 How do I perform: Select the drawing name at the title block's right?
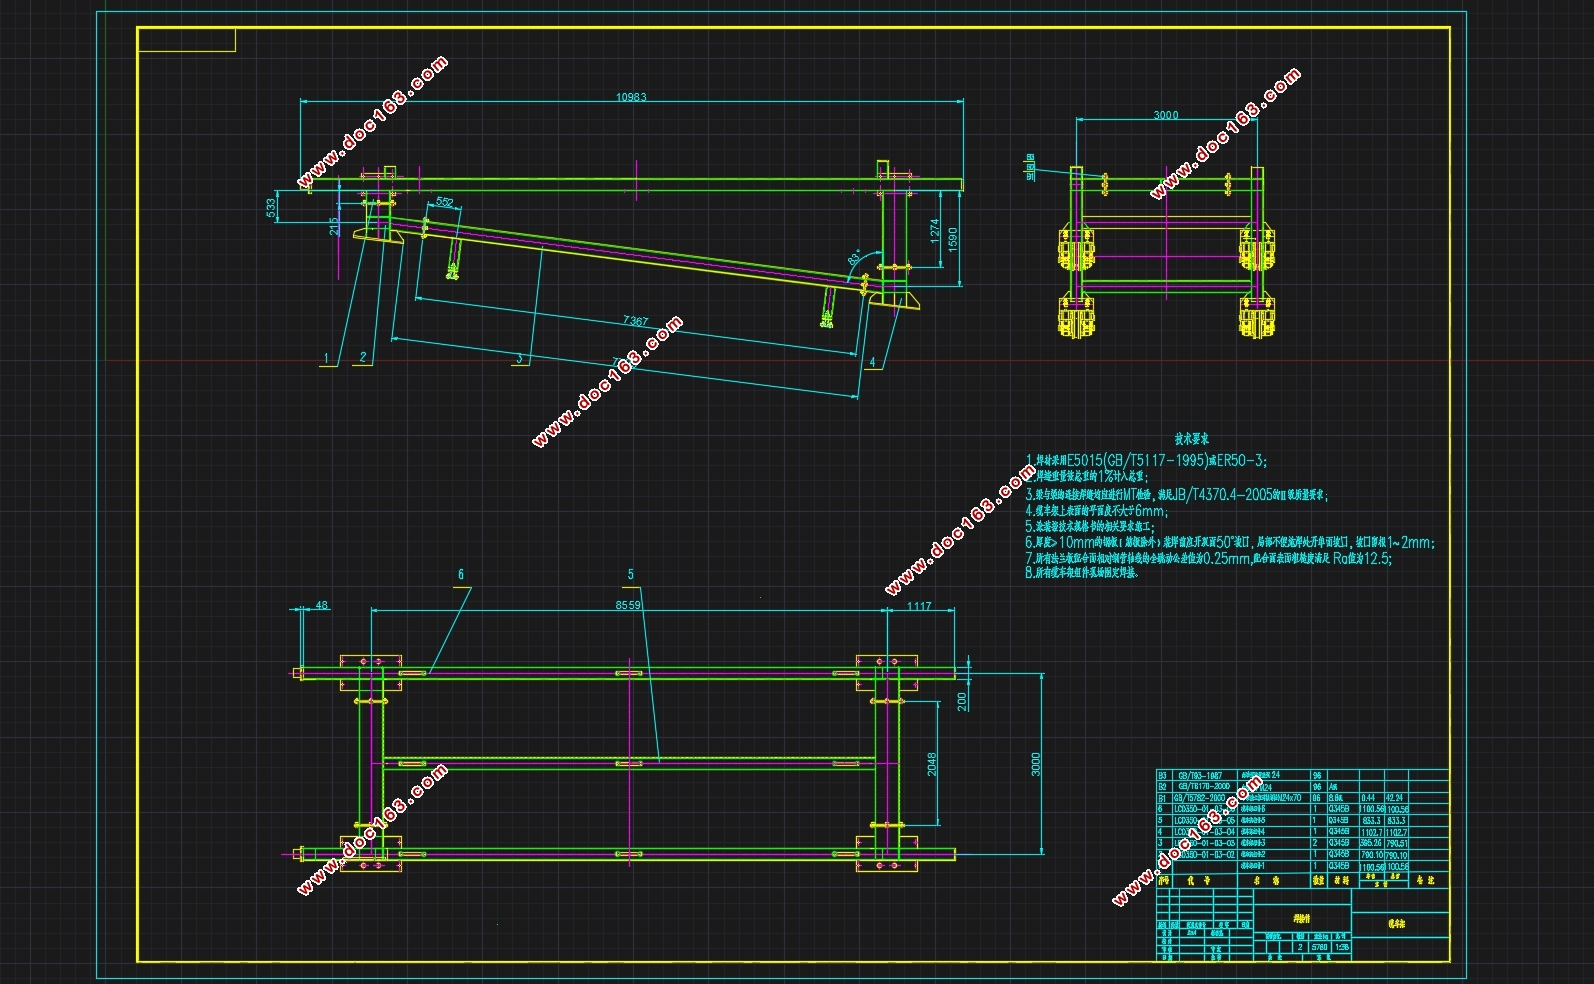(x=1397, y=924)
